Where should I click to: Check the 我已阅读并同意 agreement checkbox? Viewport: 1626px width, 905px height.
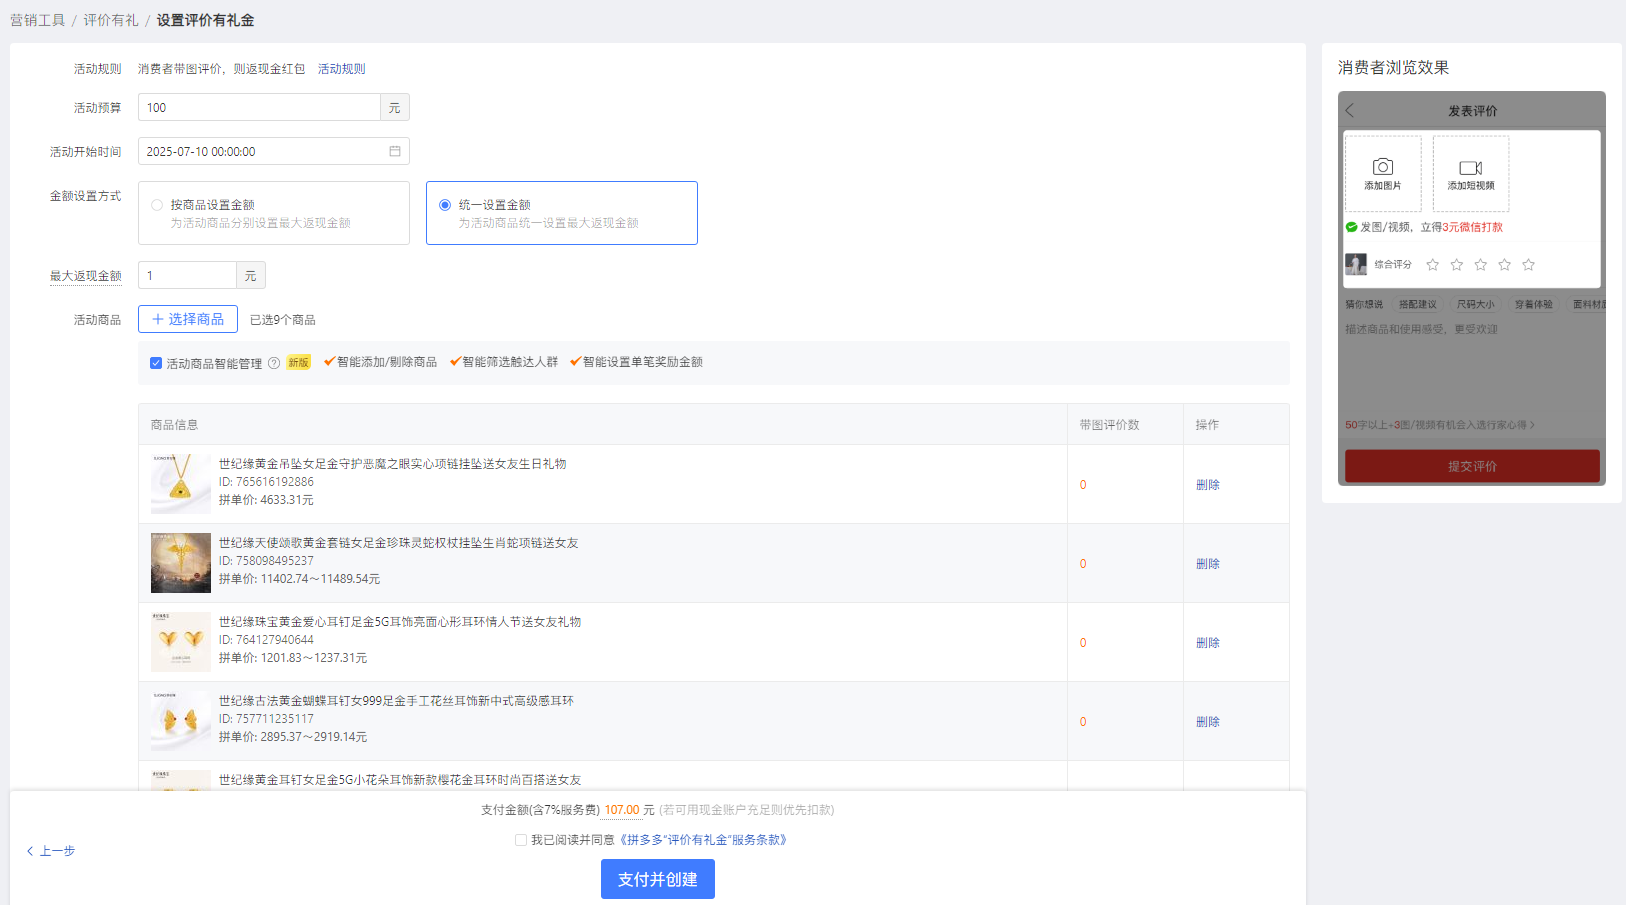[521, 840]
